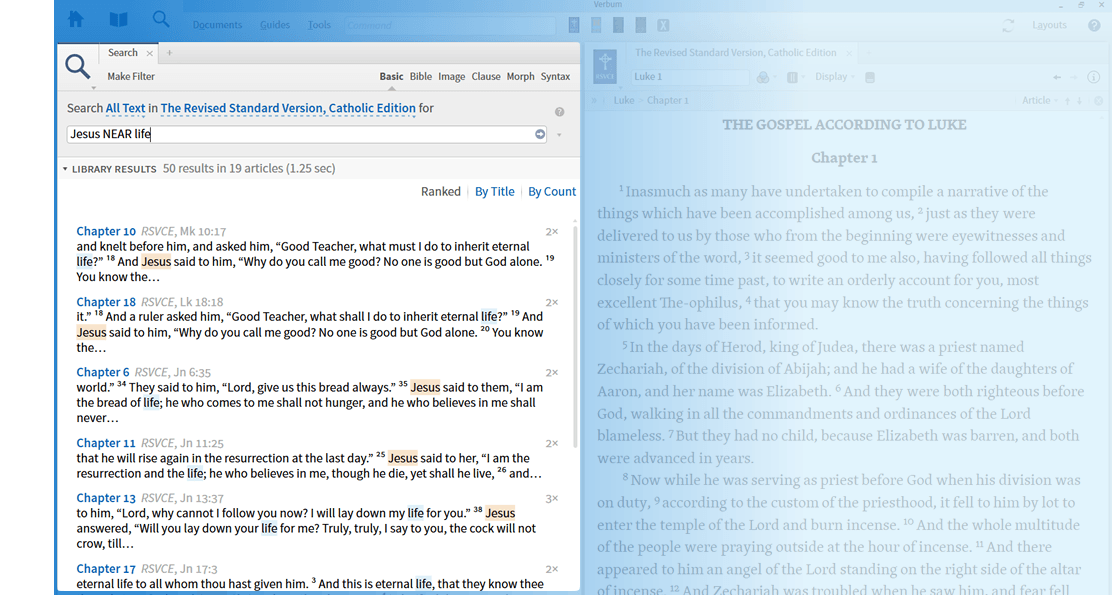1112x596 pixels.
Task: Open the Guides menu
Action: pos(274,25)
